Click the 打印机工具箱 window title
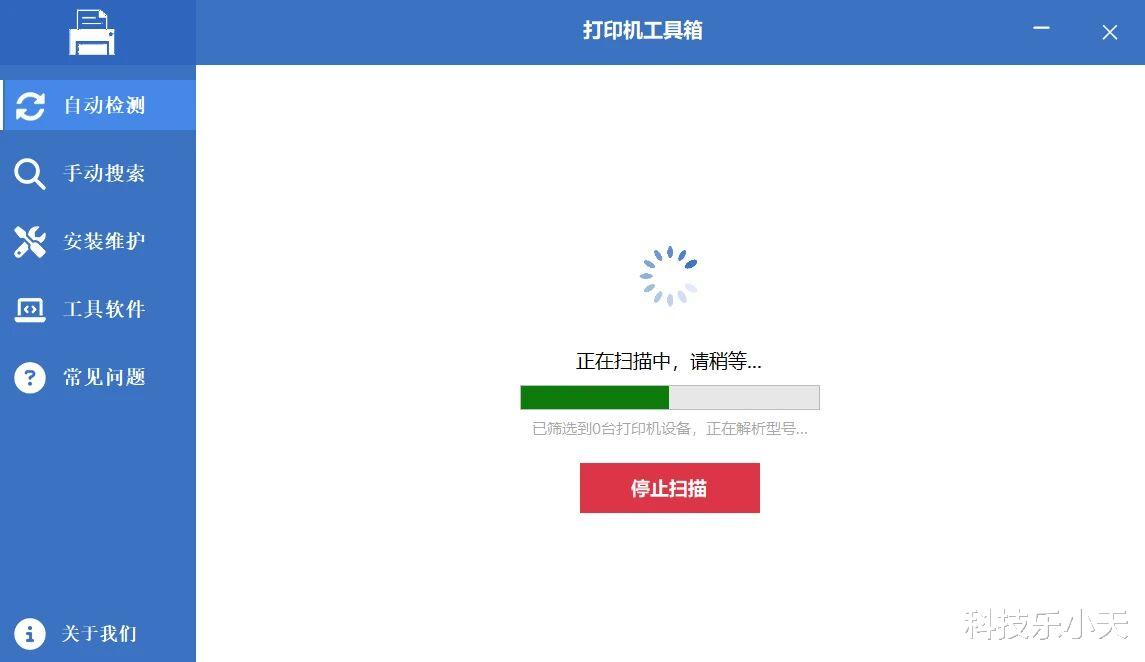 pyautogui.click(x=643, y=31)
